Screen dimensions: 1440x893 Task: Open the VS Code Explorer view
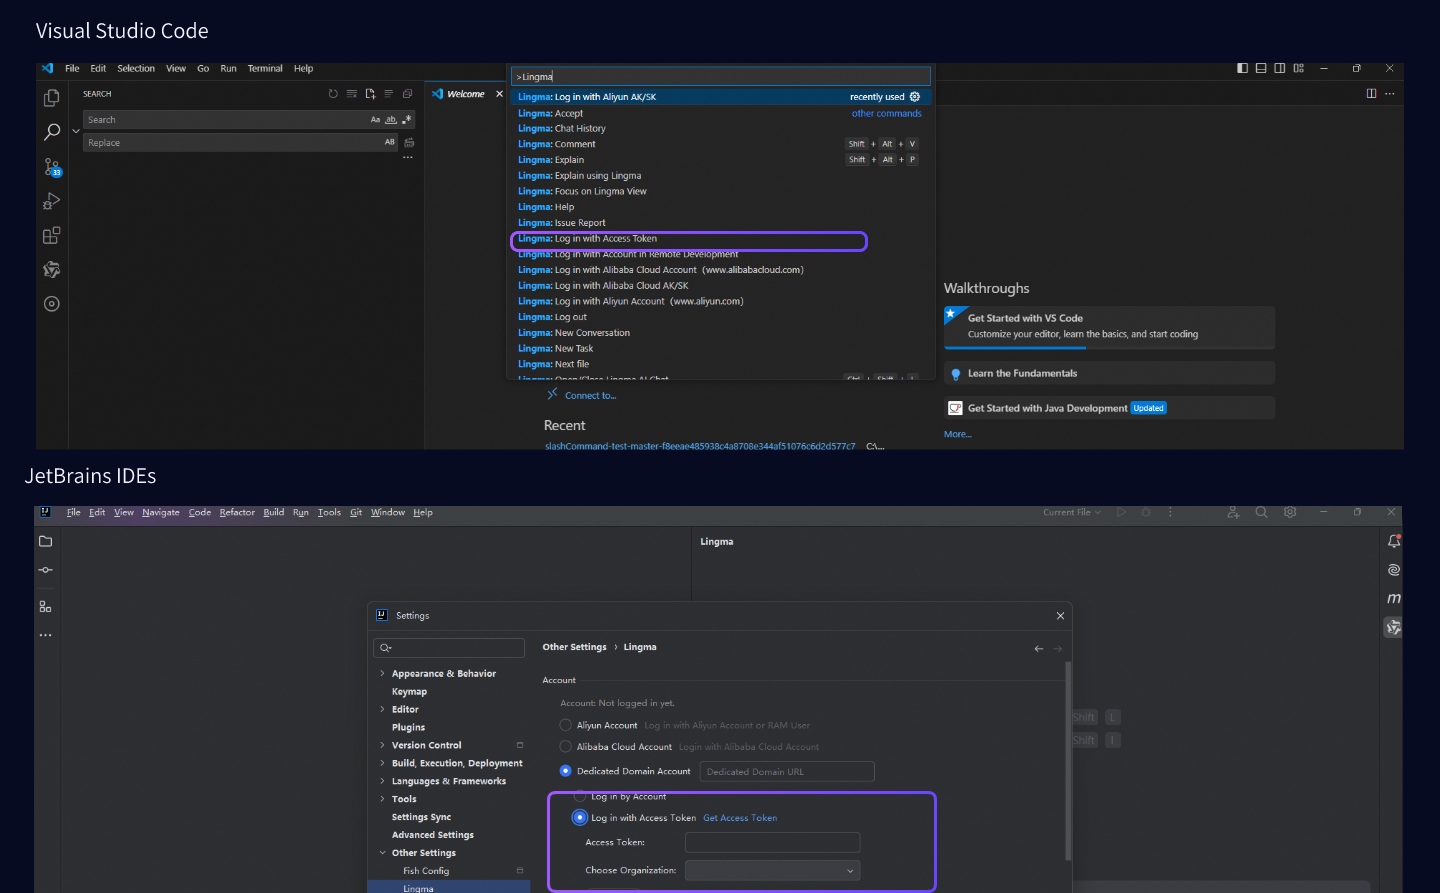(52, 98)
